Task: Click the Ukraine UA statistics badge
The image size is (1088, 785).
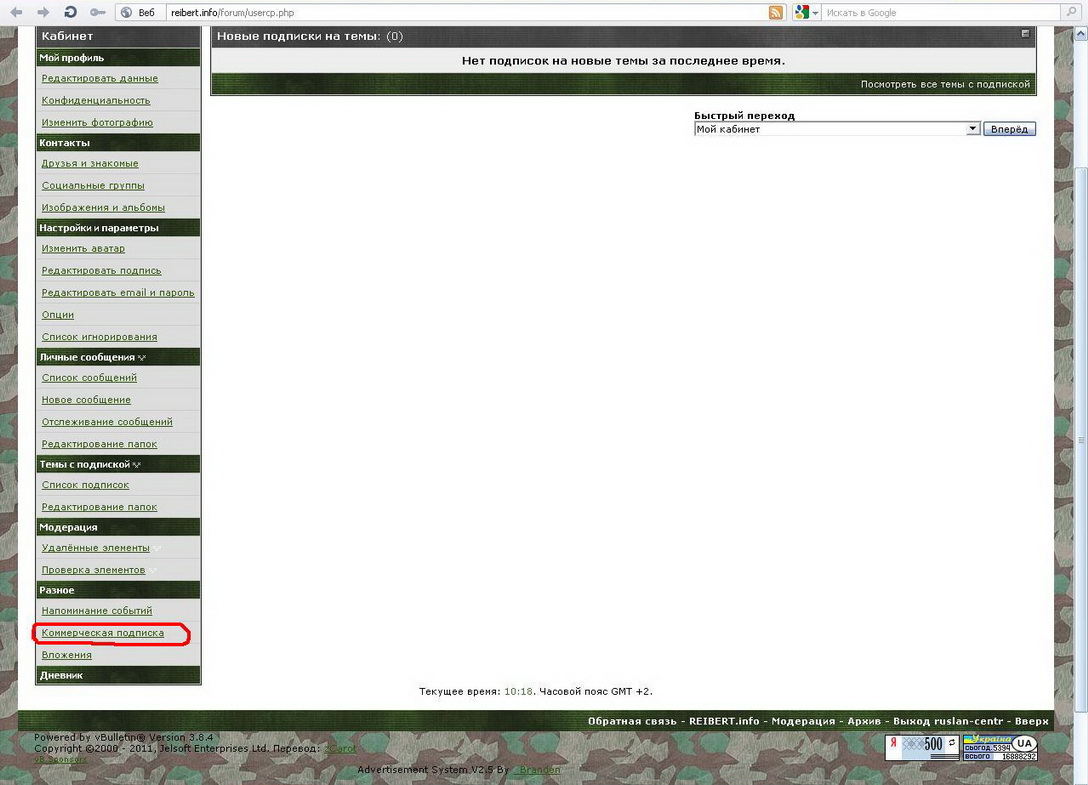Action: point(999,747)
